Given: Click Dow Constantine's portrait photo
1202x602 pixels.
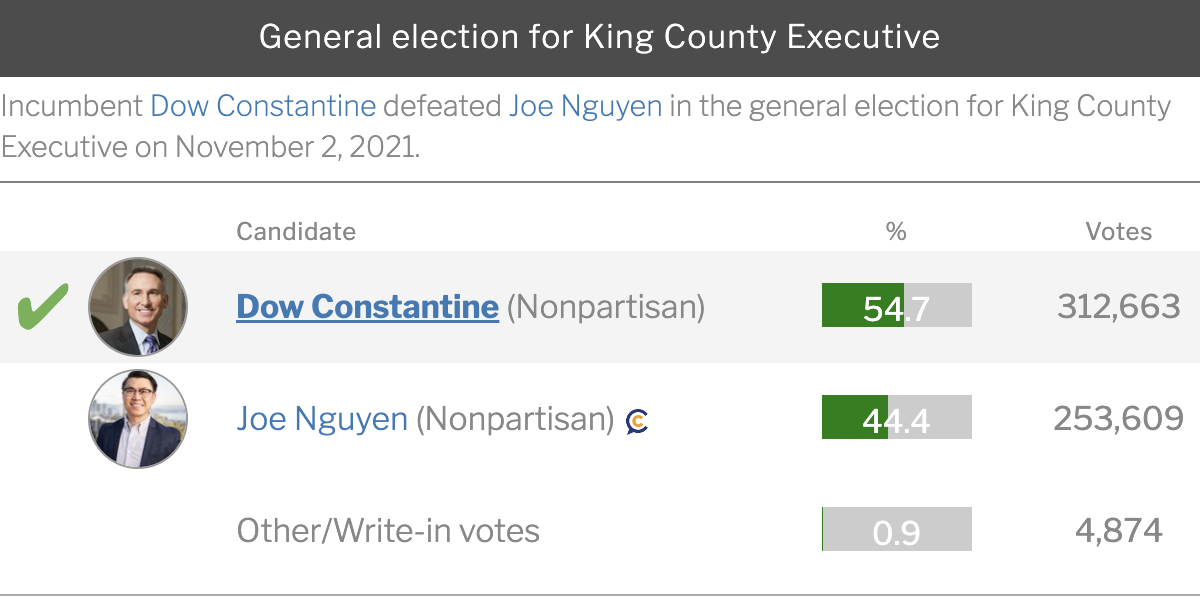Looking at the screenshot, I should (x=138, y=307).
